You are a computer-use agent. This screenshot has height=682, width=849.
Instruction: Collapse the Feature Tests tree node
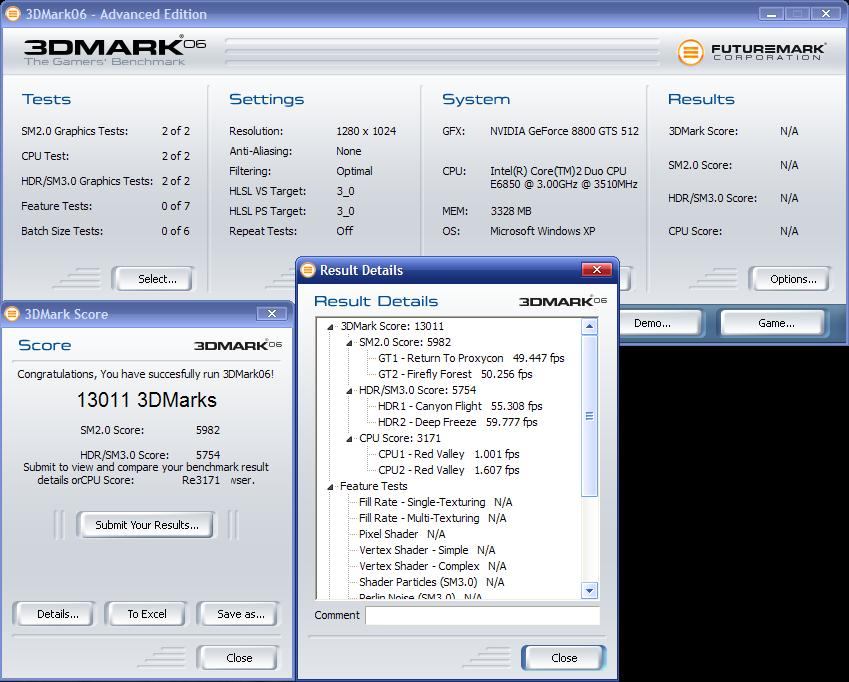click(330, 487)
